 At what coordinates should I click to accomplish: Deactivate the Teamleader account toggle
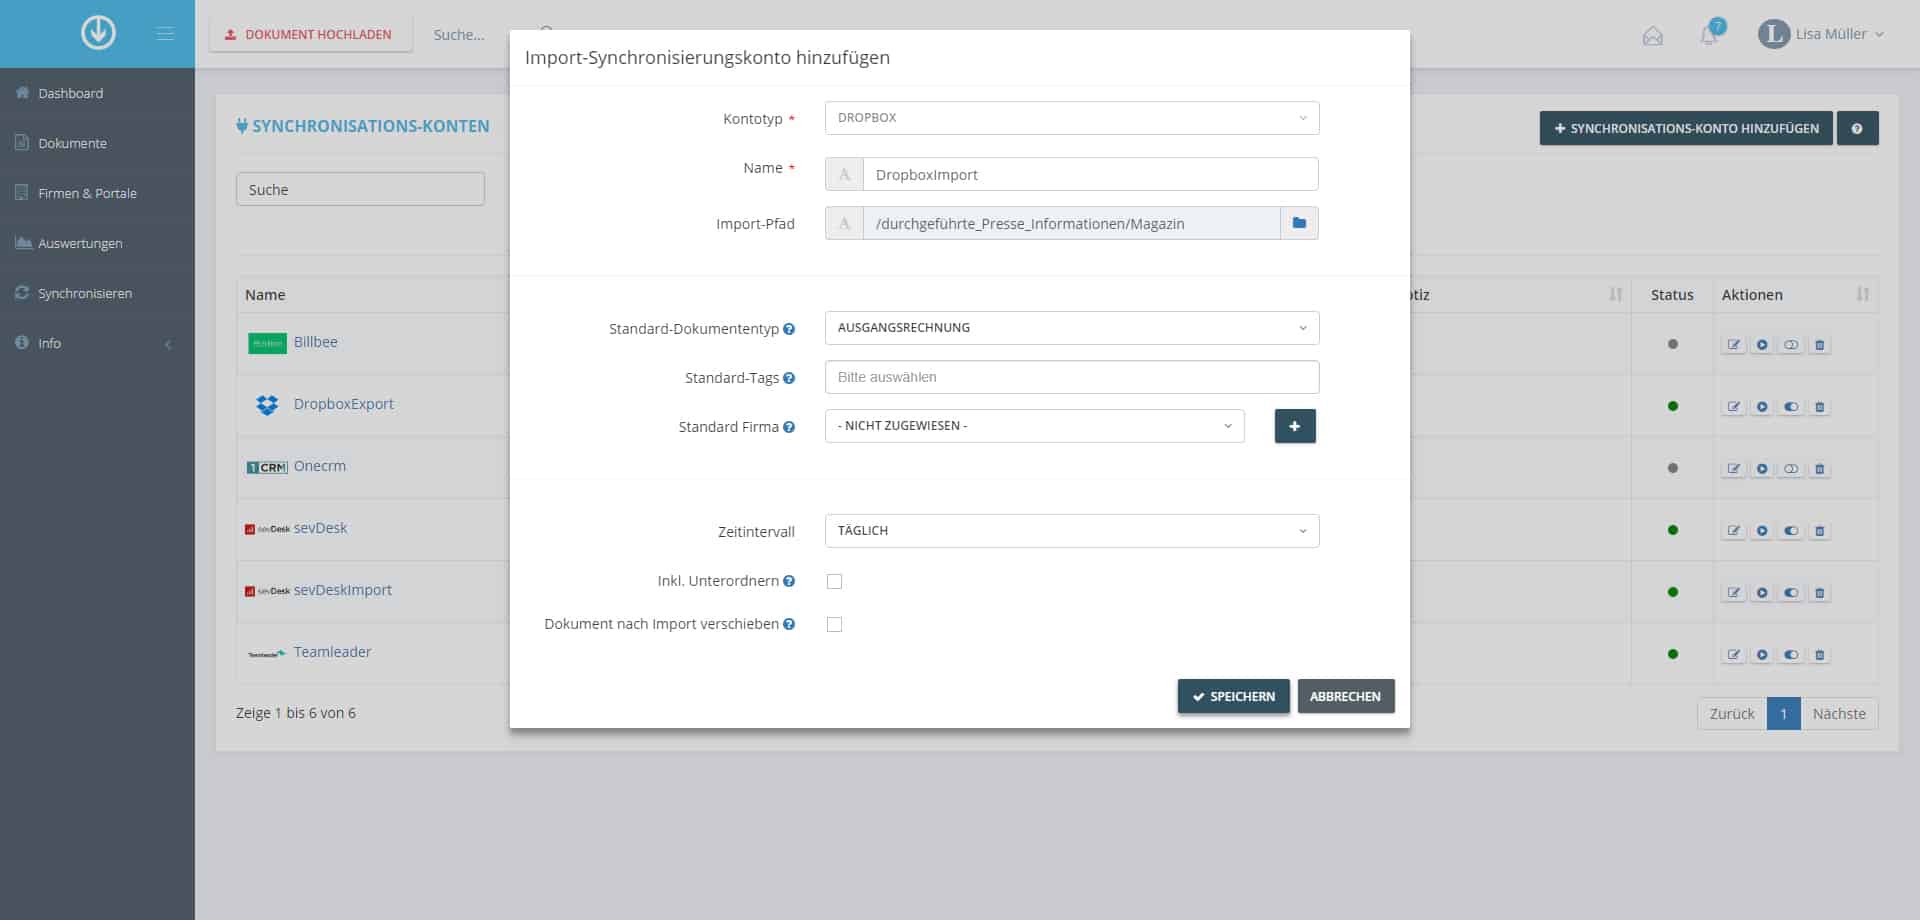(x=1791, y=655)
